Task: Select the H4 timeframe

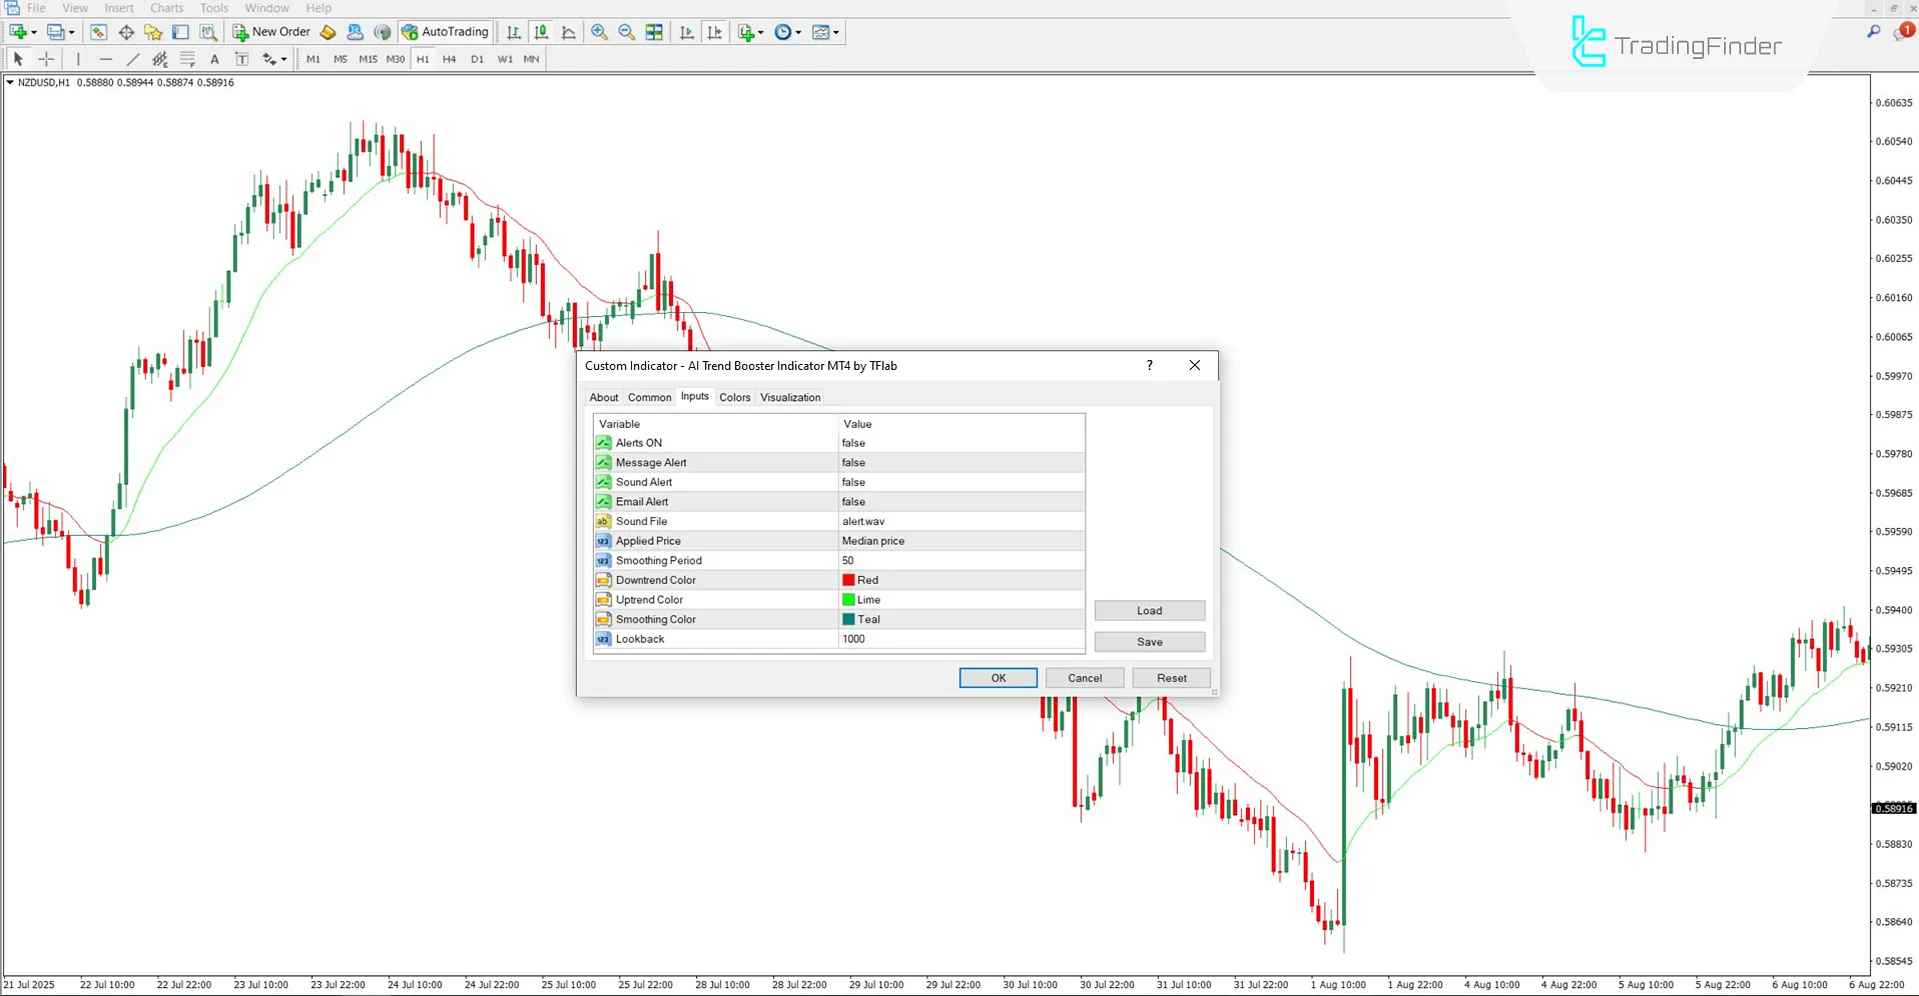Action: point(449,59)
